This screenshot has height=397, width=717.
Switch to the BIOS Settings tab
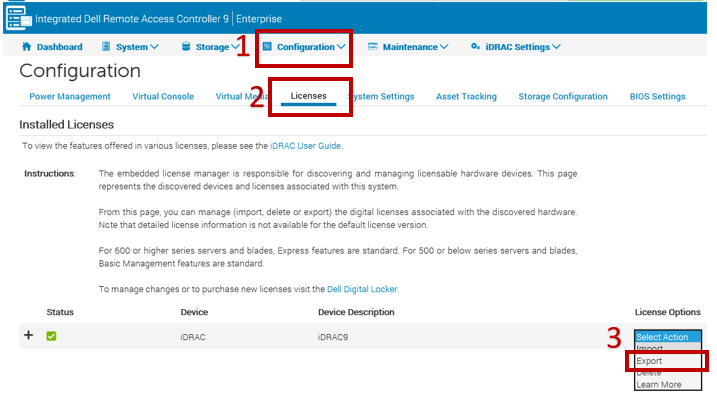tap(658, 97)
